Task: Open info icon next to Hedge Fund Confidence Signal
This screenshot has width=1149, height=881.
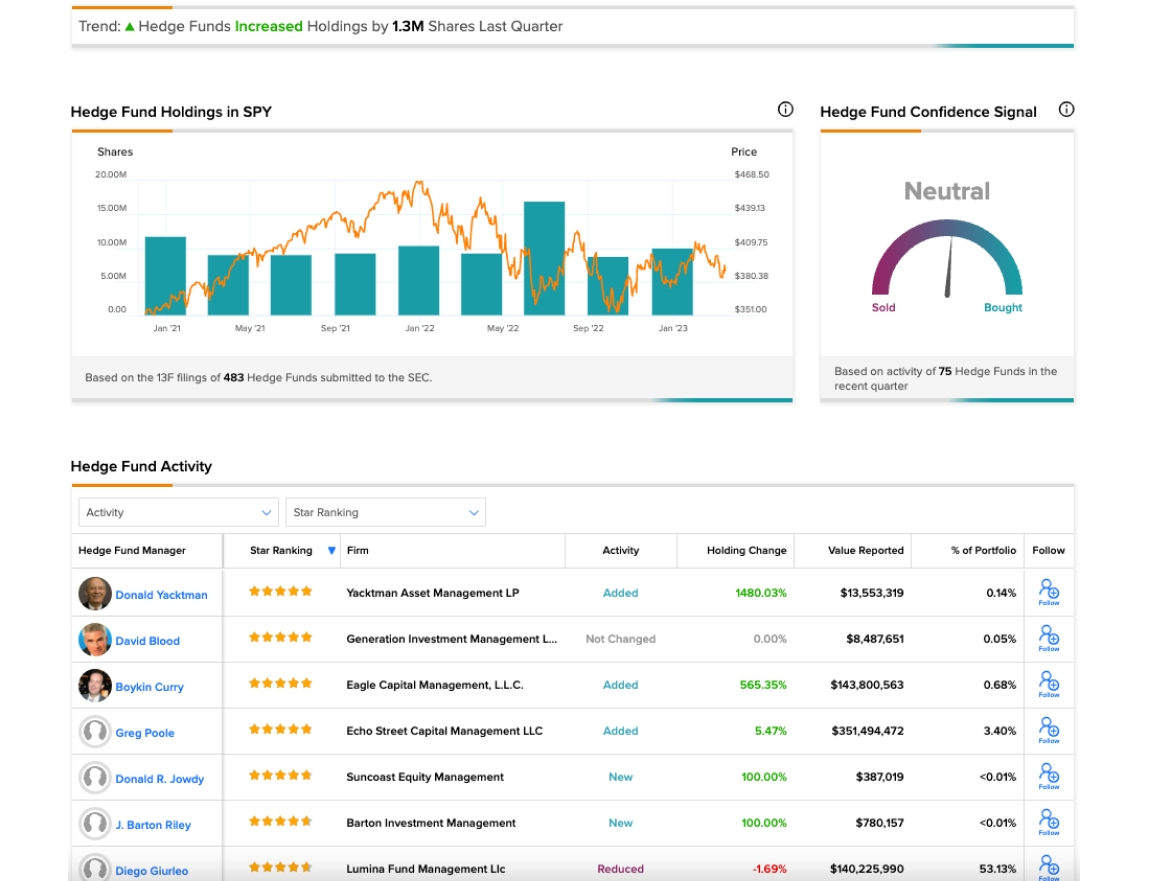Action: click(1066, 110)
